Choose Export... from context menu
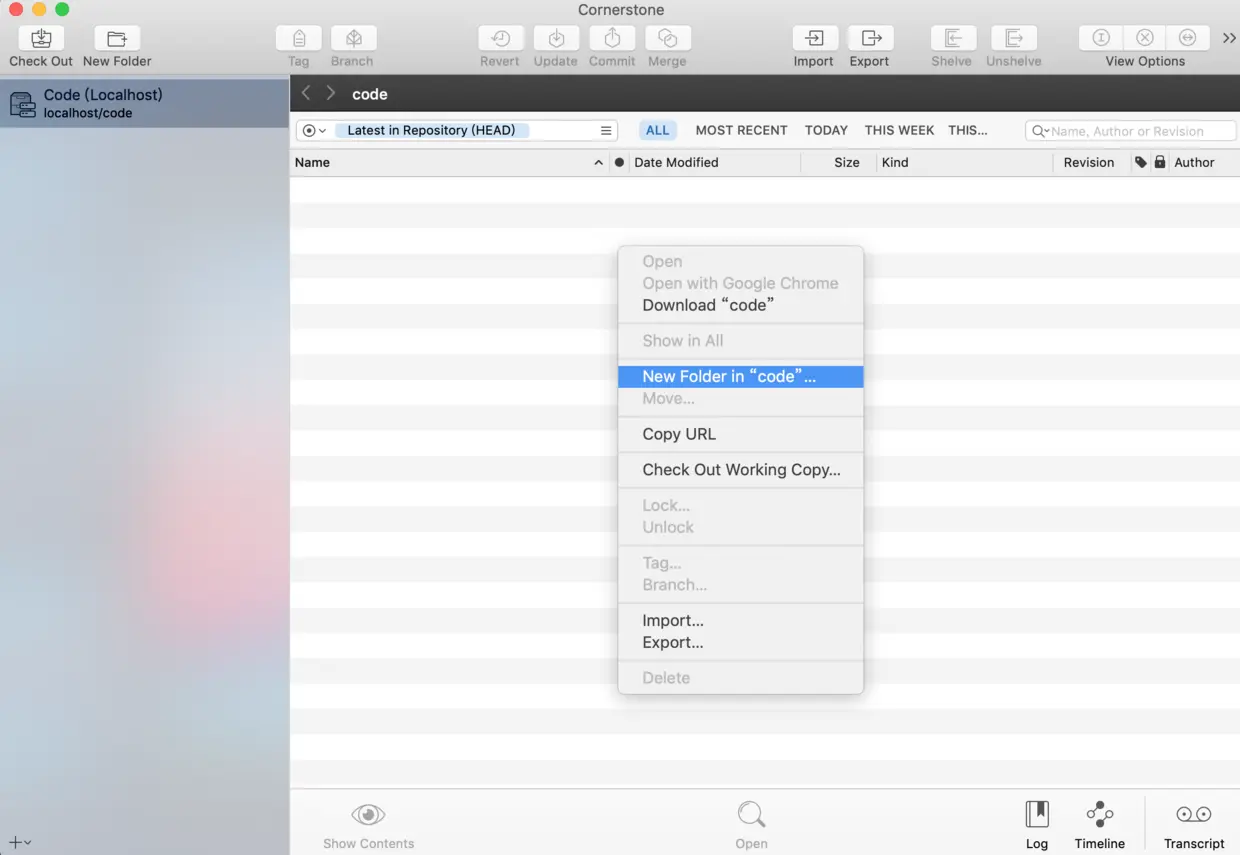This screenshot has height=855, width=1240. (740, 642)
